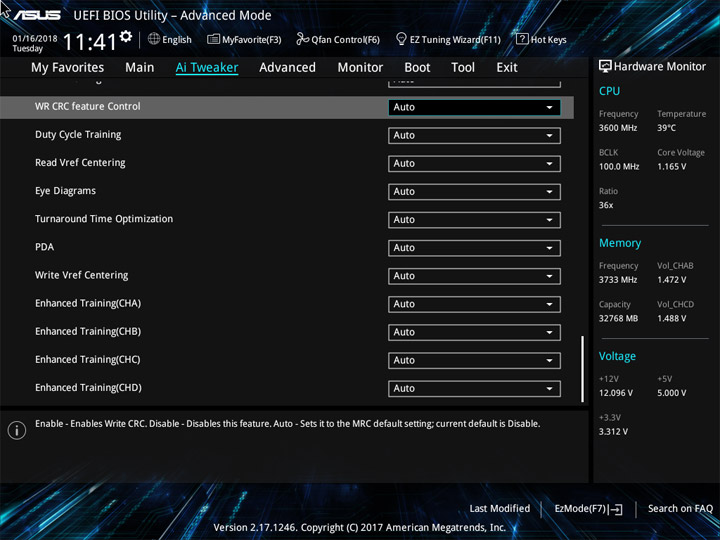This screenshot has height=540, width=720.
Task: Show Hot Keys list
Action: pyautogui.click(x=541, y=39)
